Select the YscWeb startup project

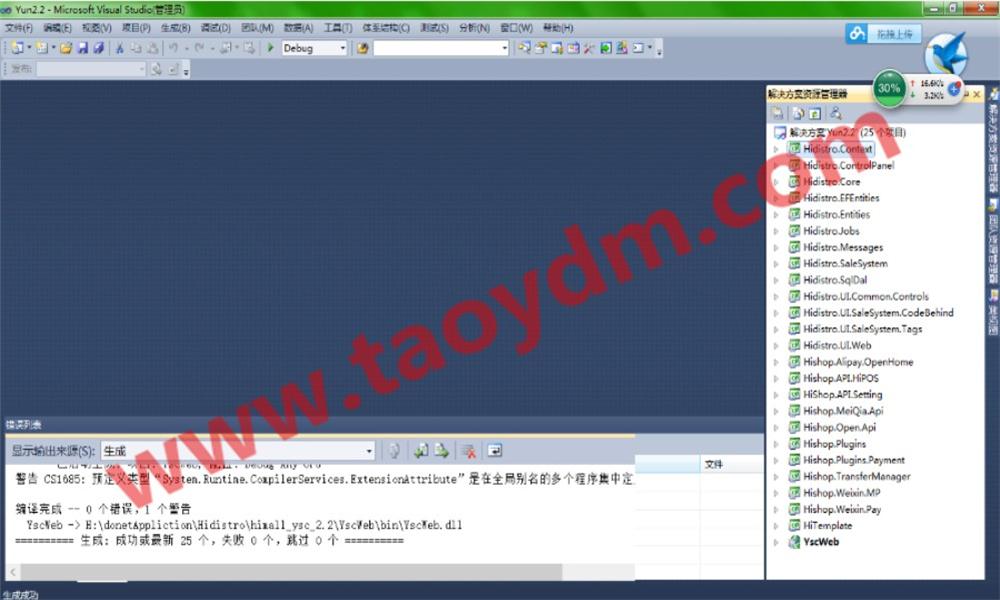click(821, 543)
